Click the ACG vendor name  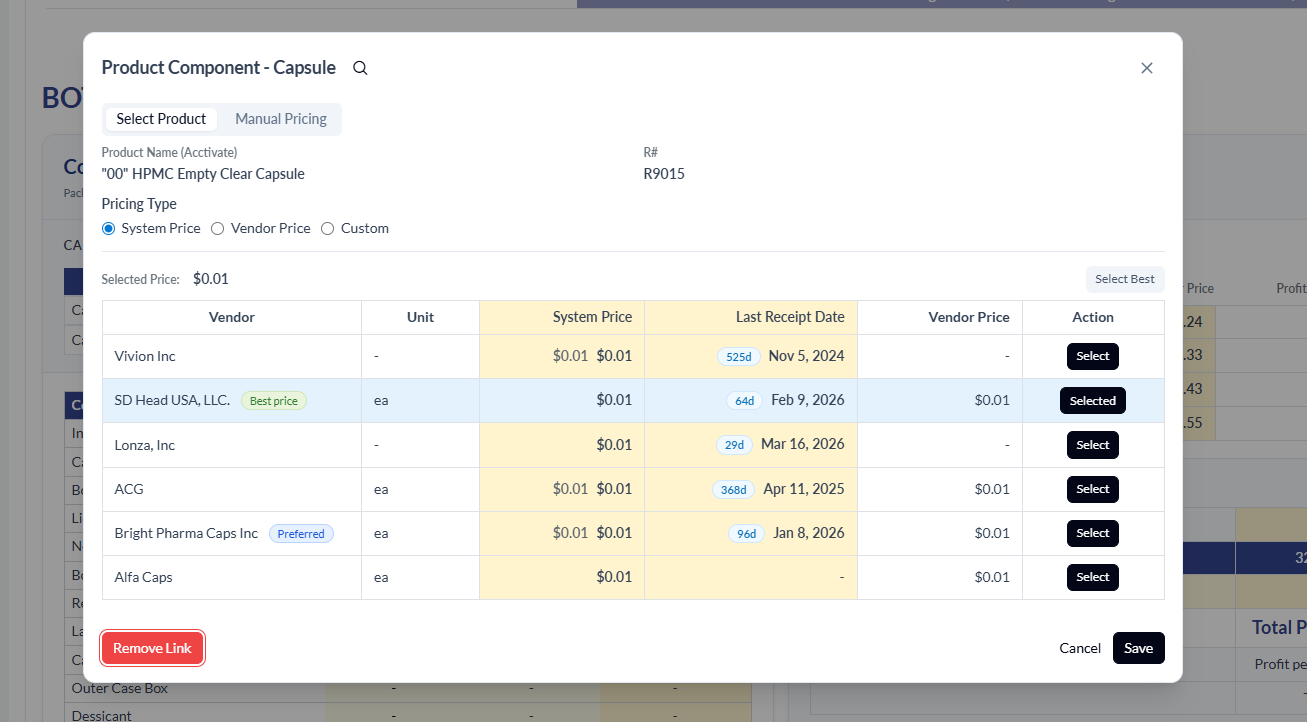pyautogui.click(x=129, y=489)
